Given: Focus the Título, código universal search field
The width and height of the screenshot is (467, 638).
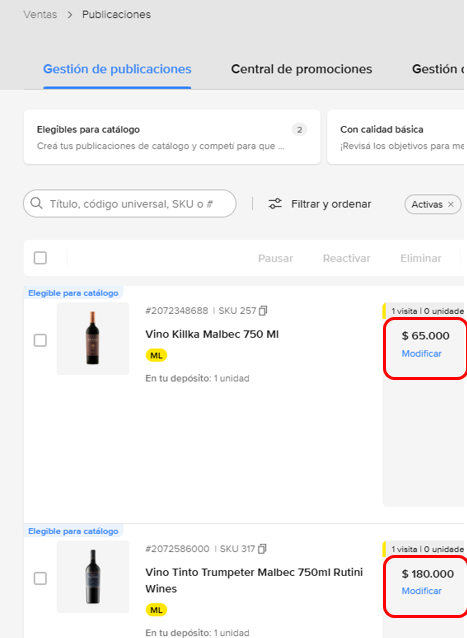Looking at the screenshot, I should 130,203.
